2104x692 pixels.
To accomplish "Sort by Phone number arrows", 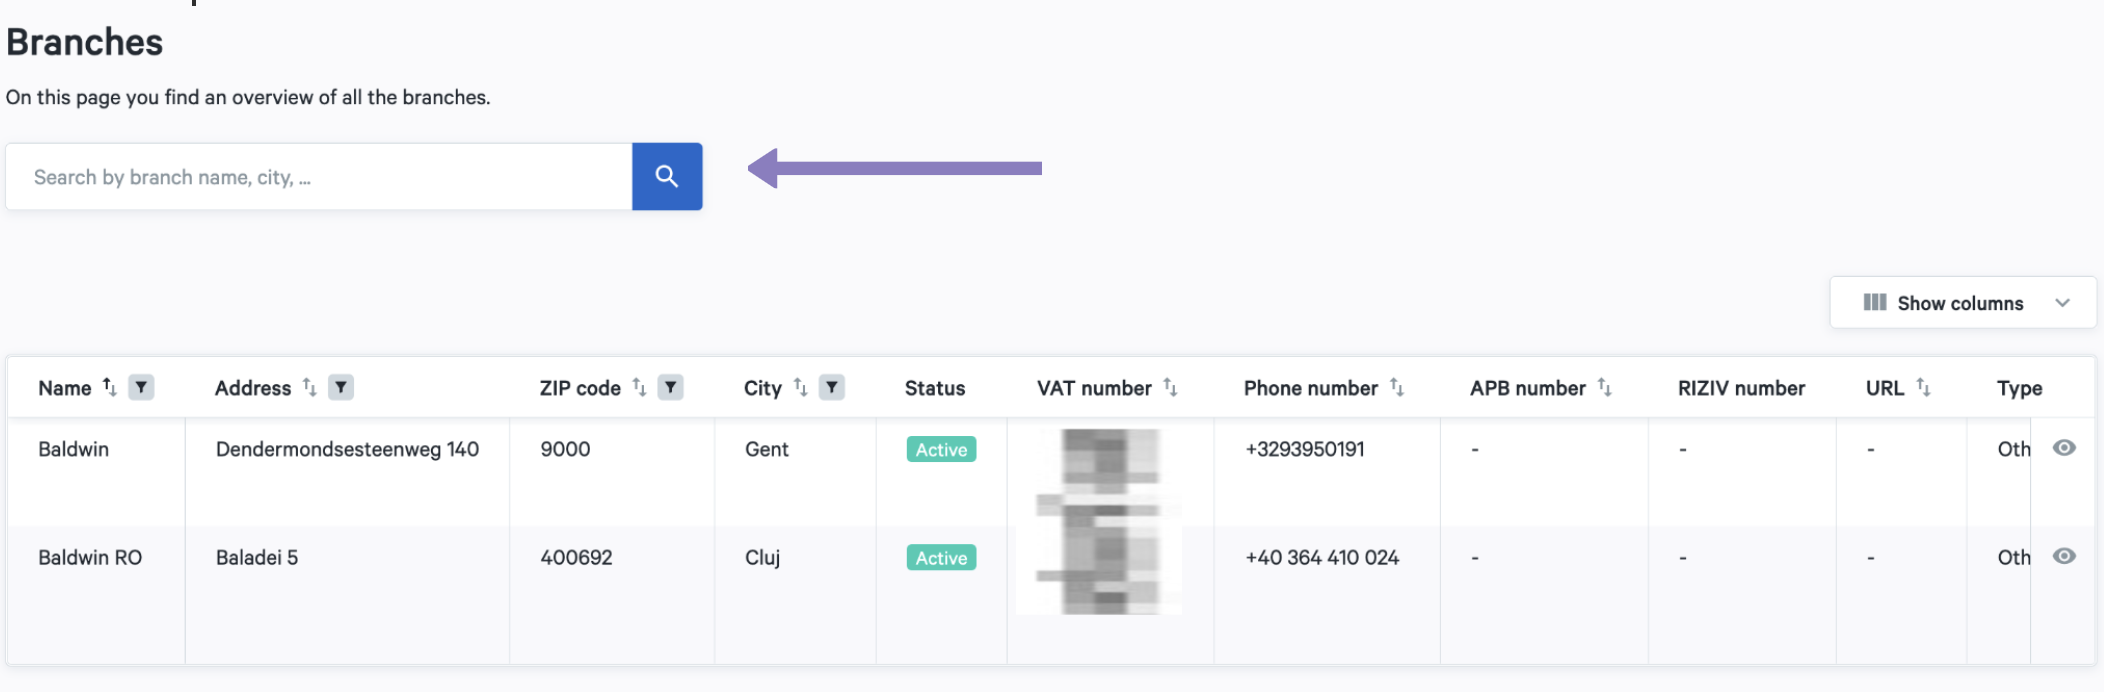I will click(x=1397, y=388).
